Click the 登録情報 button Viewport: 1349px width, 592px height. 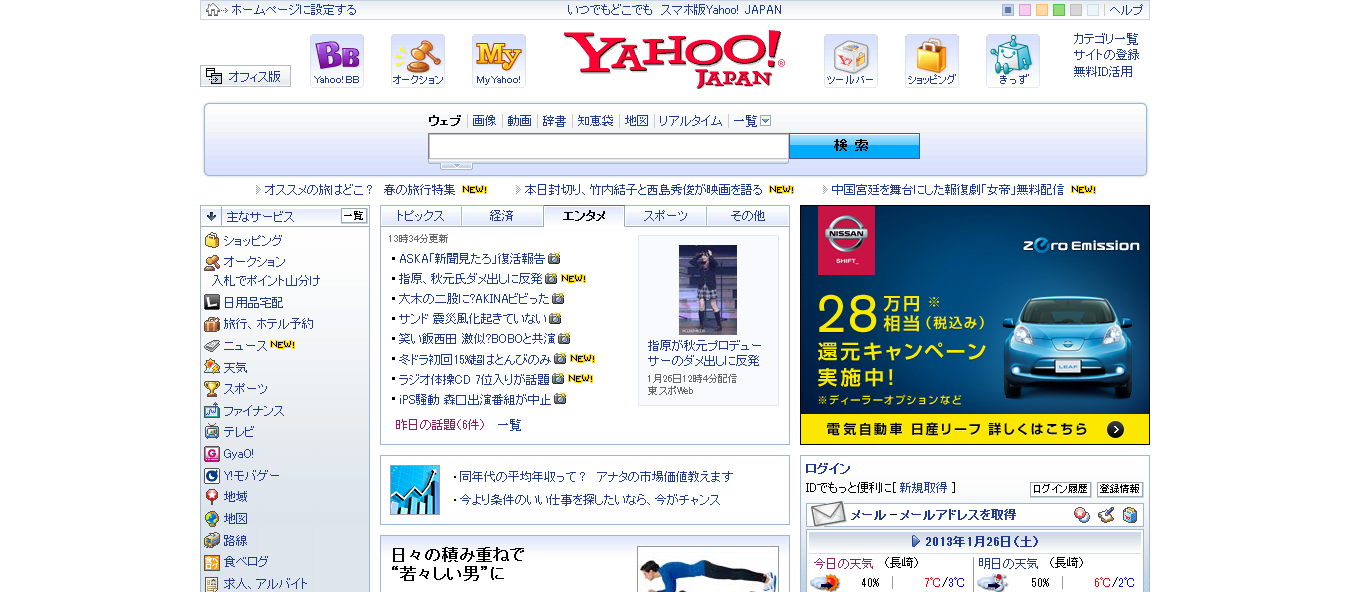pos(1120,489)
